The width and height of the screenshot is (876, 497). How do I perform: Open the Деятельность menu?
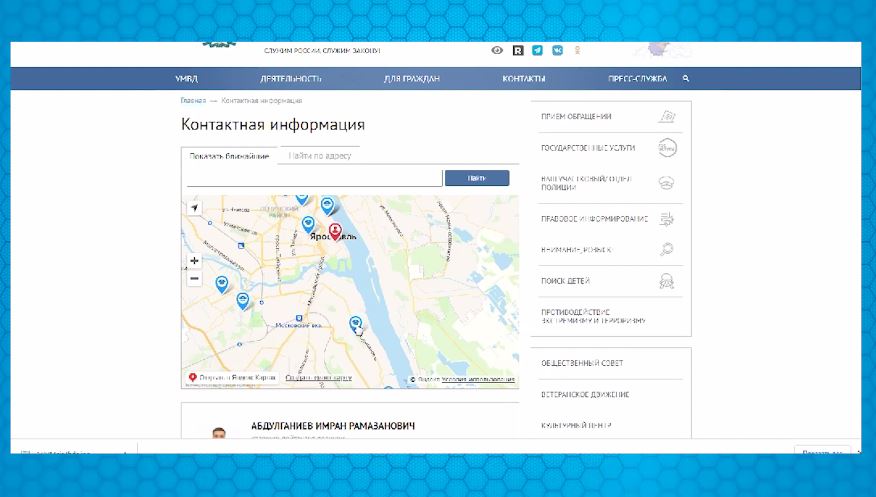pyautogui.click(x=291, y=79)
